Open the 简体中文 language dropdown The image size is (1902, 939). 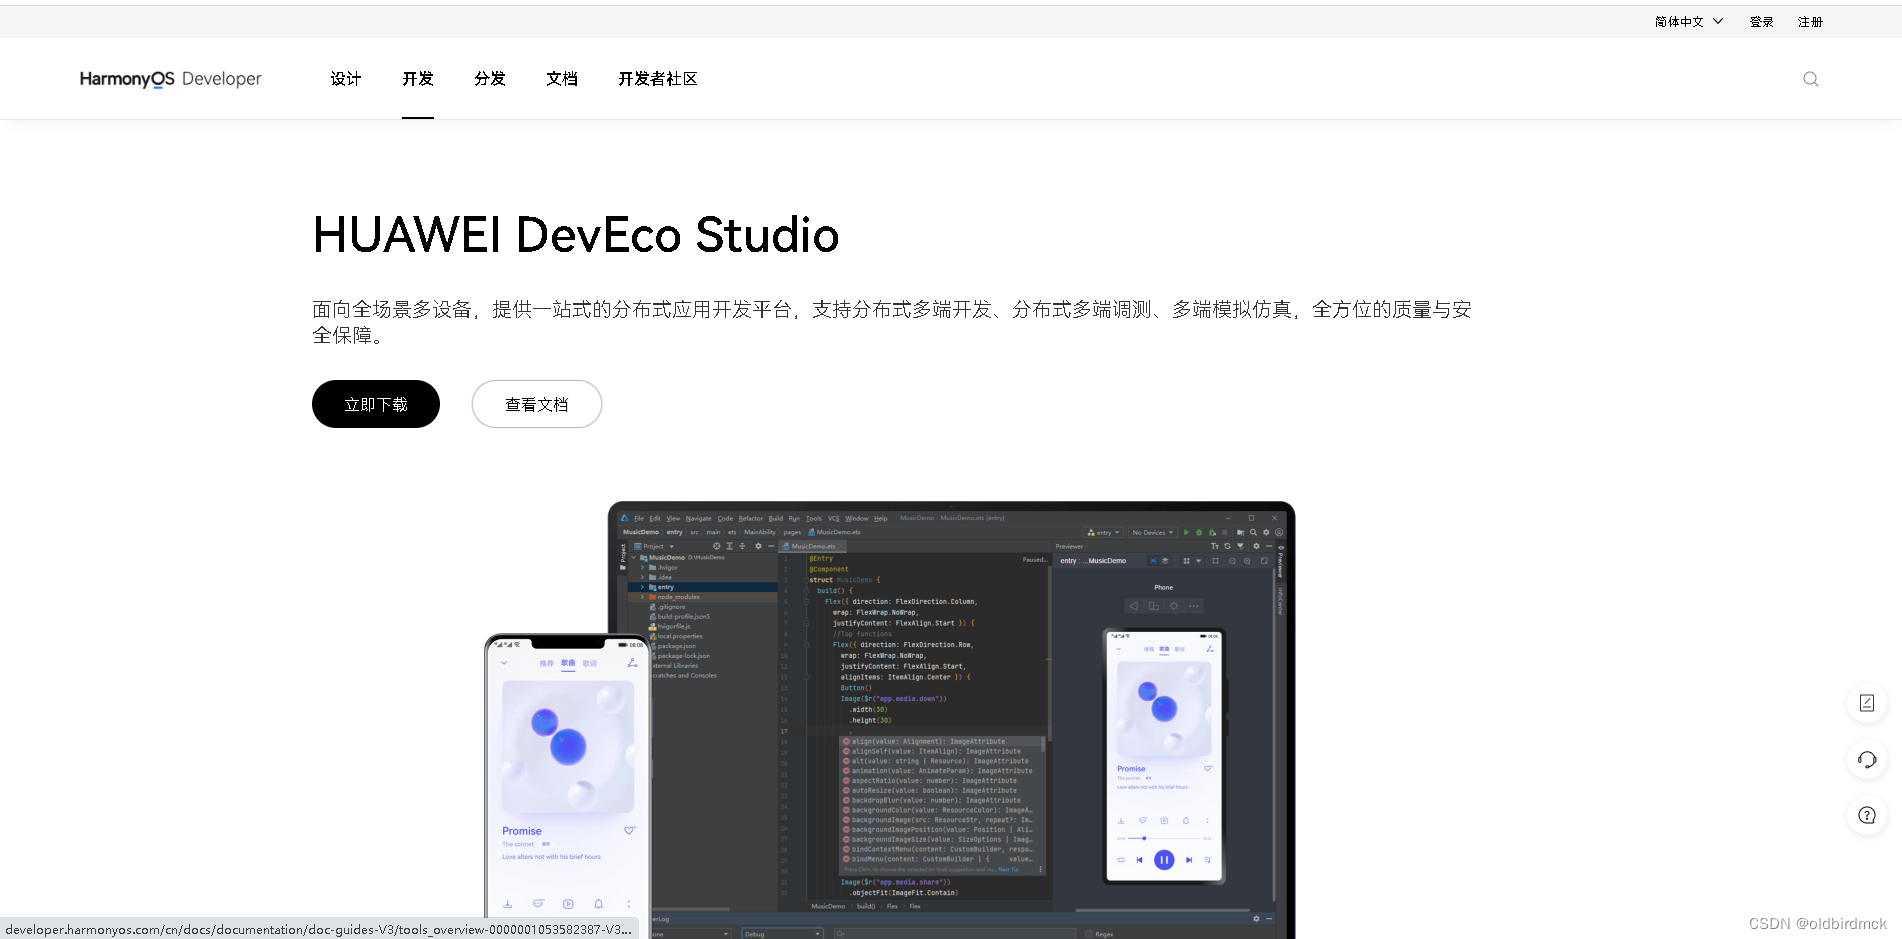tap(1688, 22)
